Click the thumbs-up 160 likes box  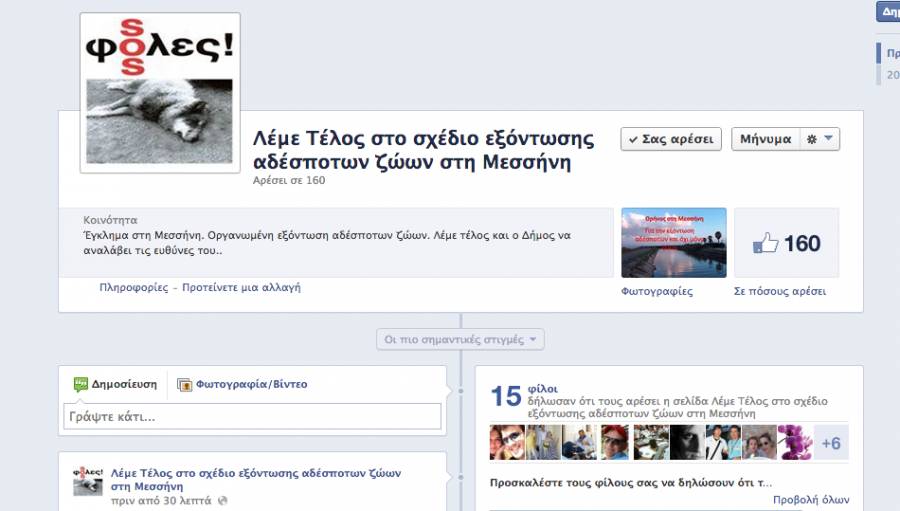(x=786, y=243)
